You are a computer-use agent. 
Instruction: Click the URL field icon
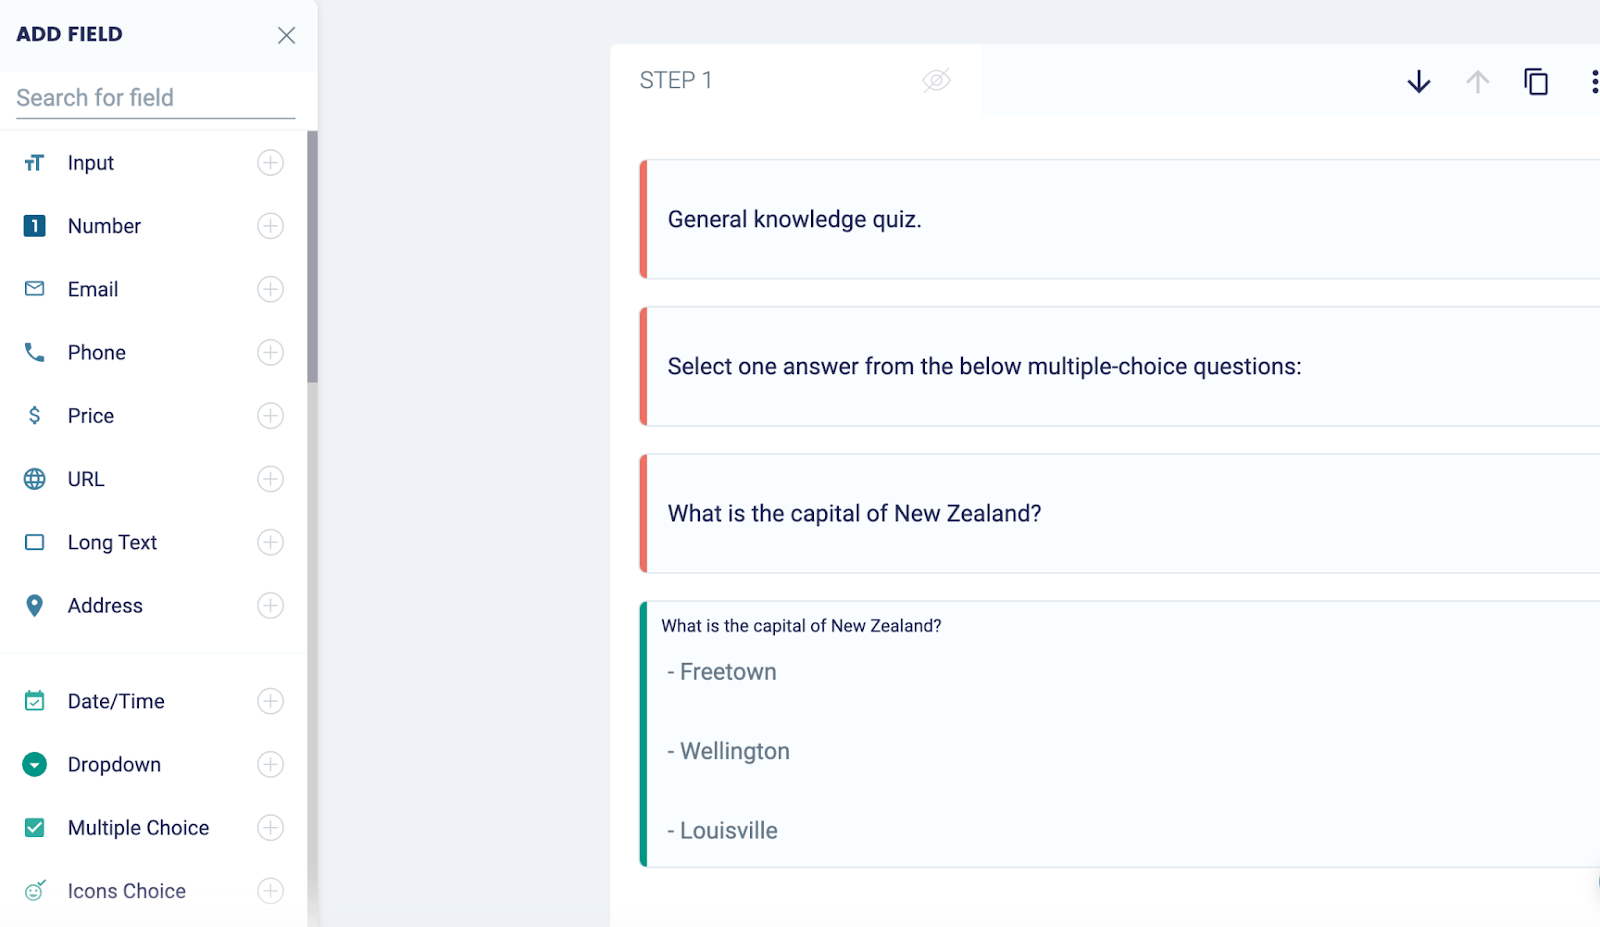pos(35,478)
